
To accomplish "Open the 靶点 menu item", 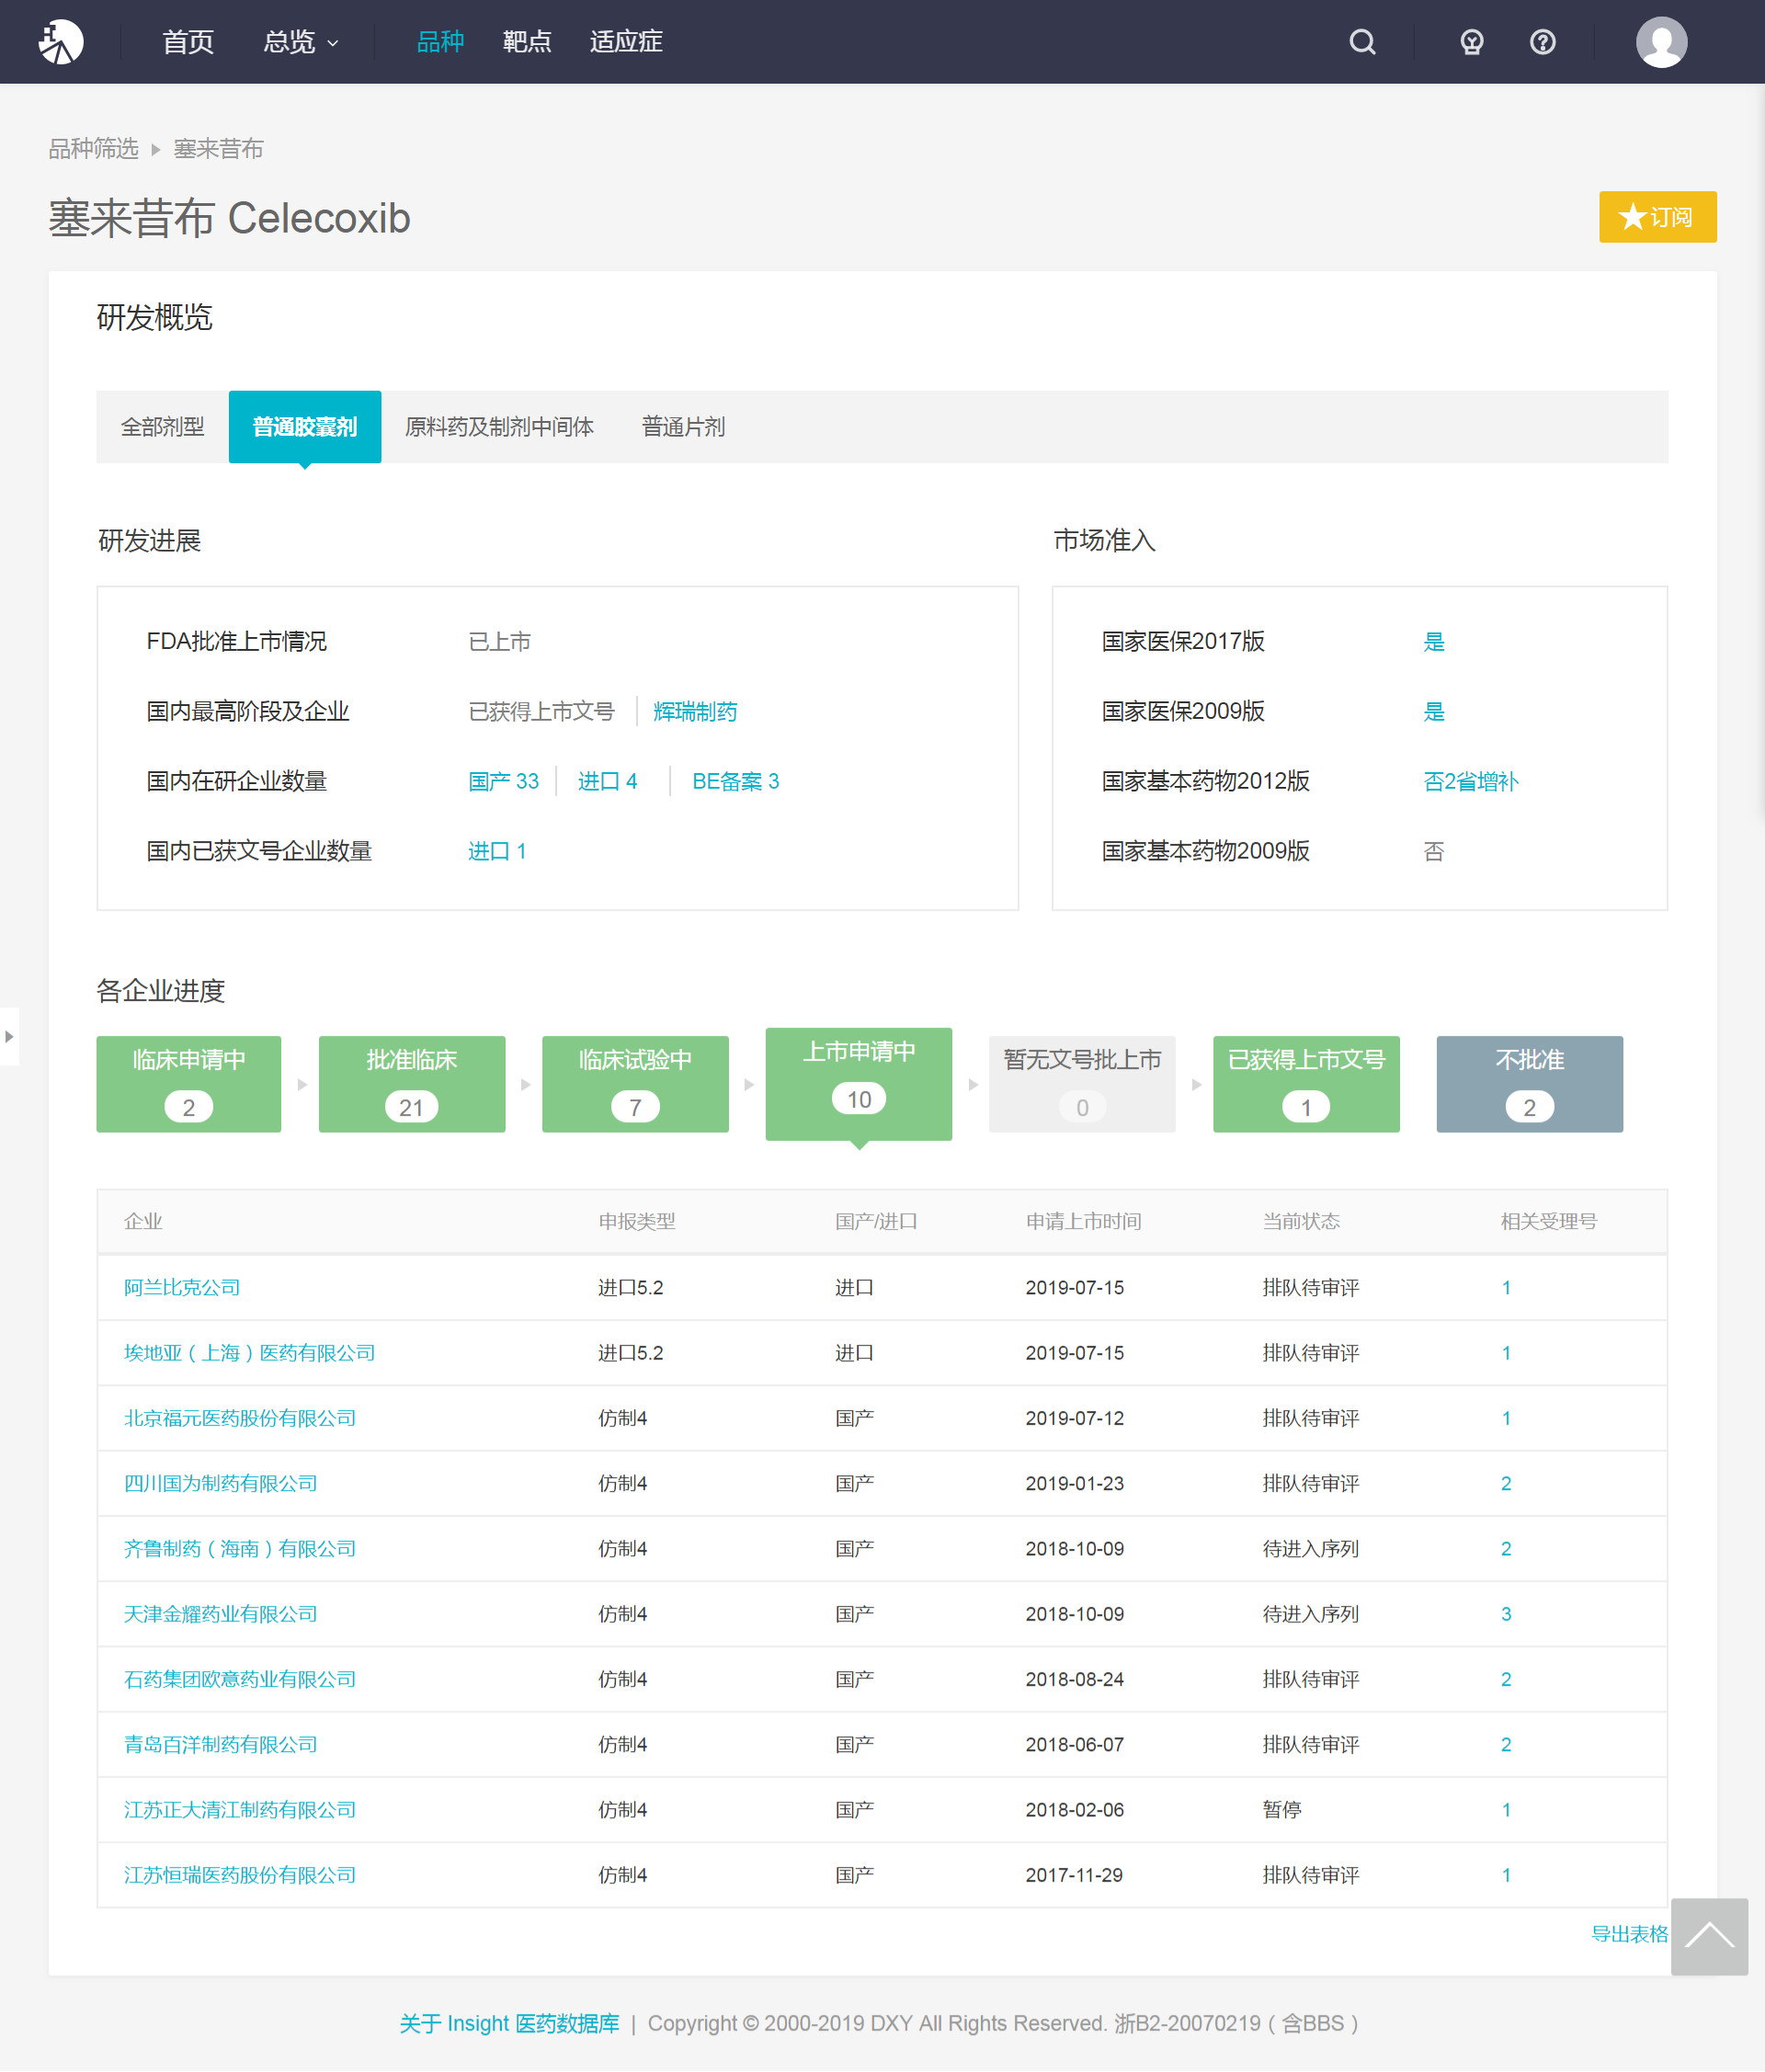I will 527,42.
